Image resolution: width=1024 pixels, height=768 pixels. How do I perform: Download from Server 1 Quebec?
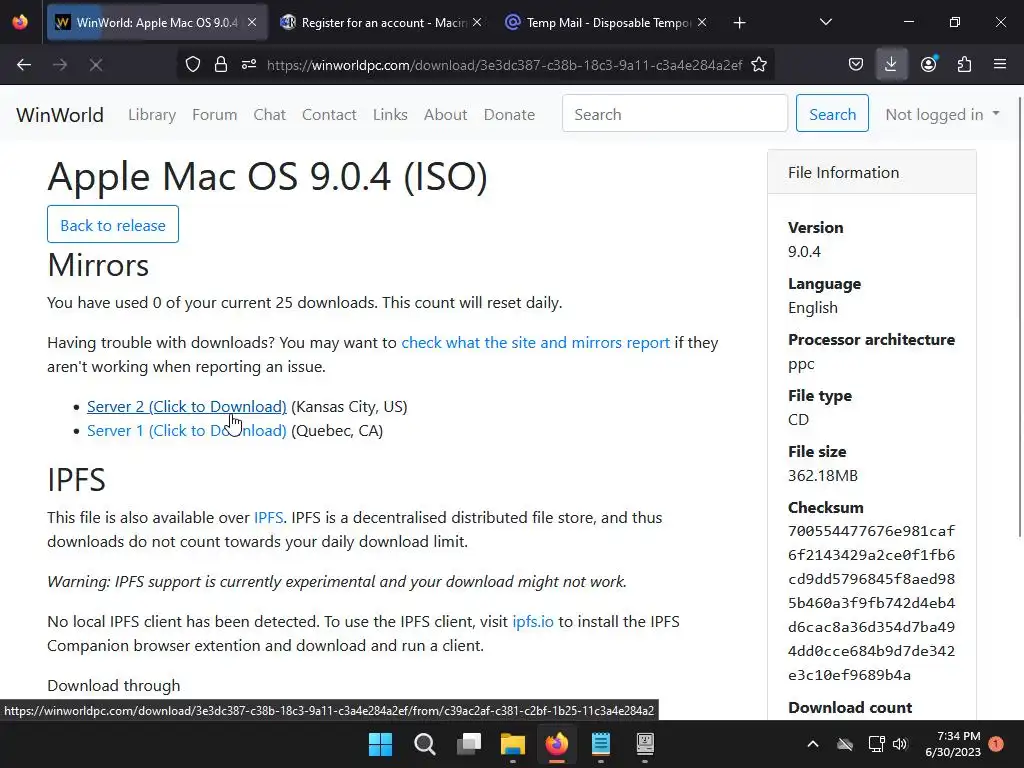click(187, 431)
